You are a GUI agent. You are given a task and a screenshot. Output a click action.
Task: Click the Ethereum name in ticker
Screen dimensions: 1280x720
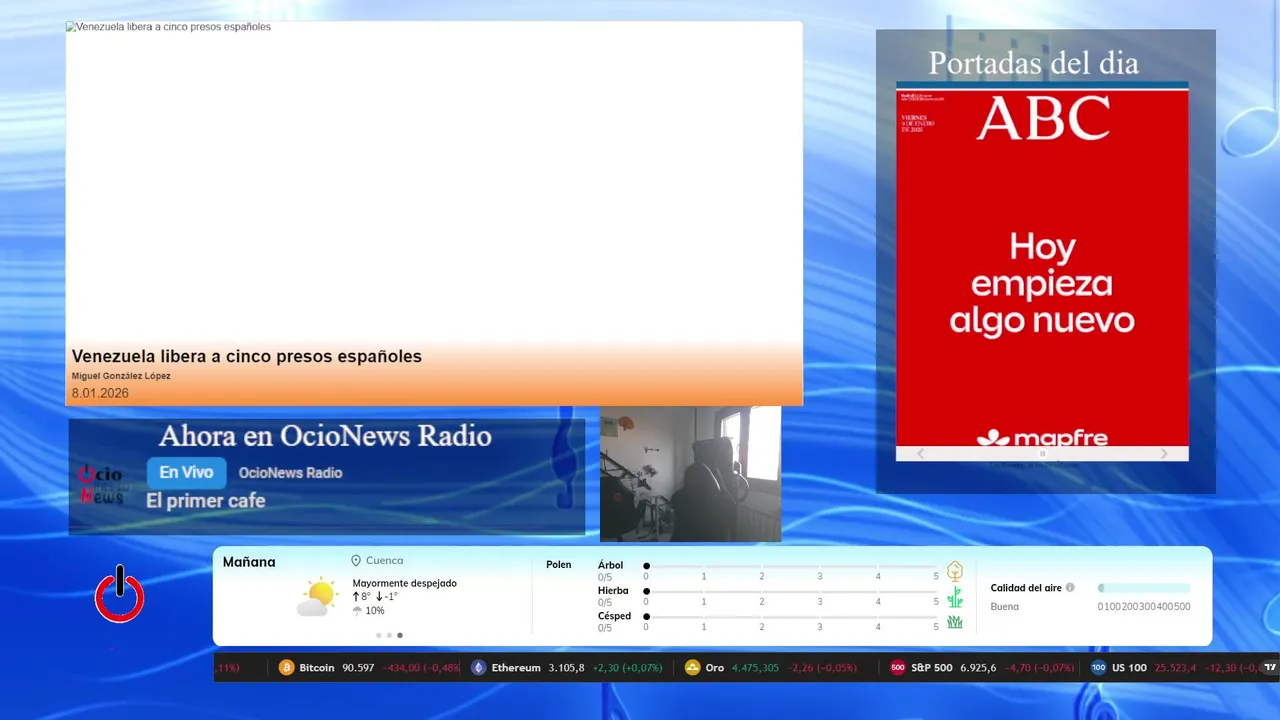point(516,667)
